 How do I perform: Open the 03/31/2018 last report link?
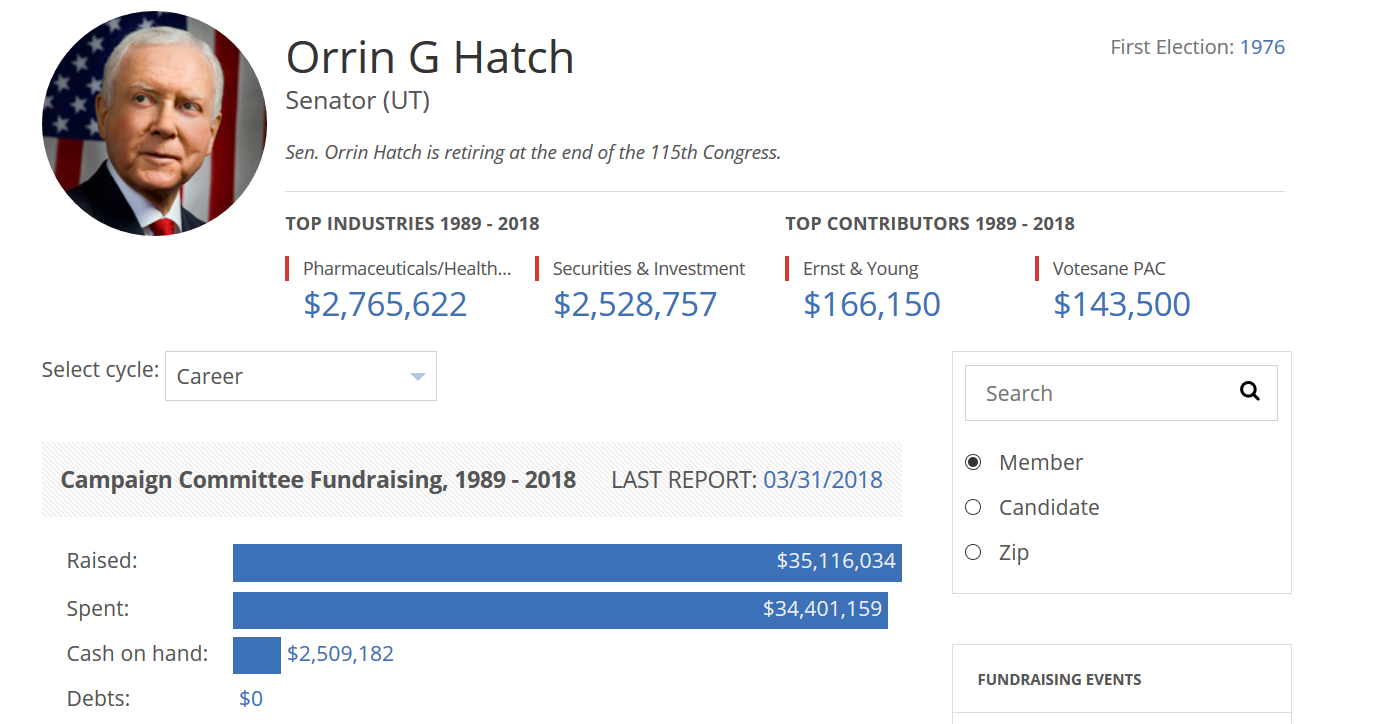822,480
